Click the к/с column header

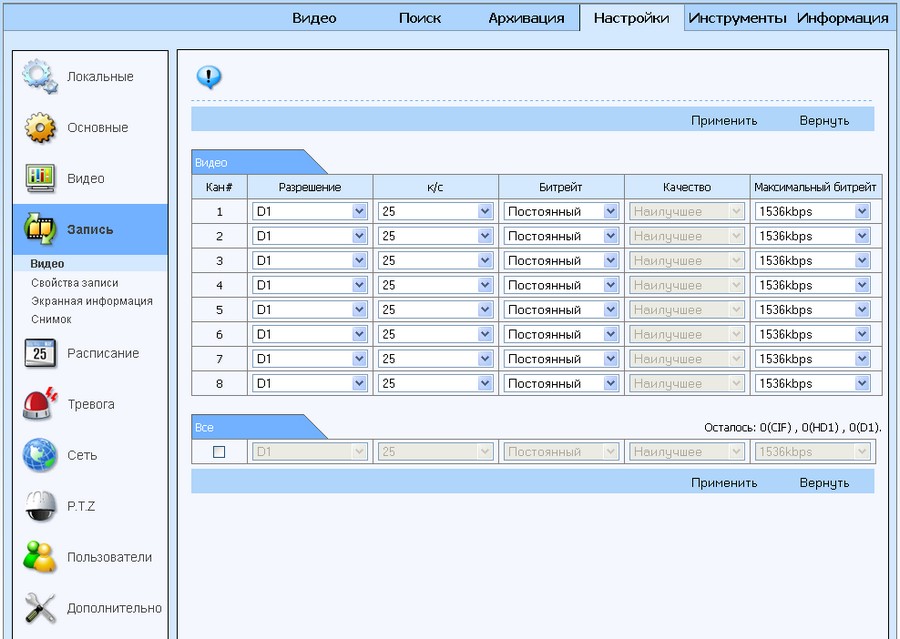coord(436,187)
